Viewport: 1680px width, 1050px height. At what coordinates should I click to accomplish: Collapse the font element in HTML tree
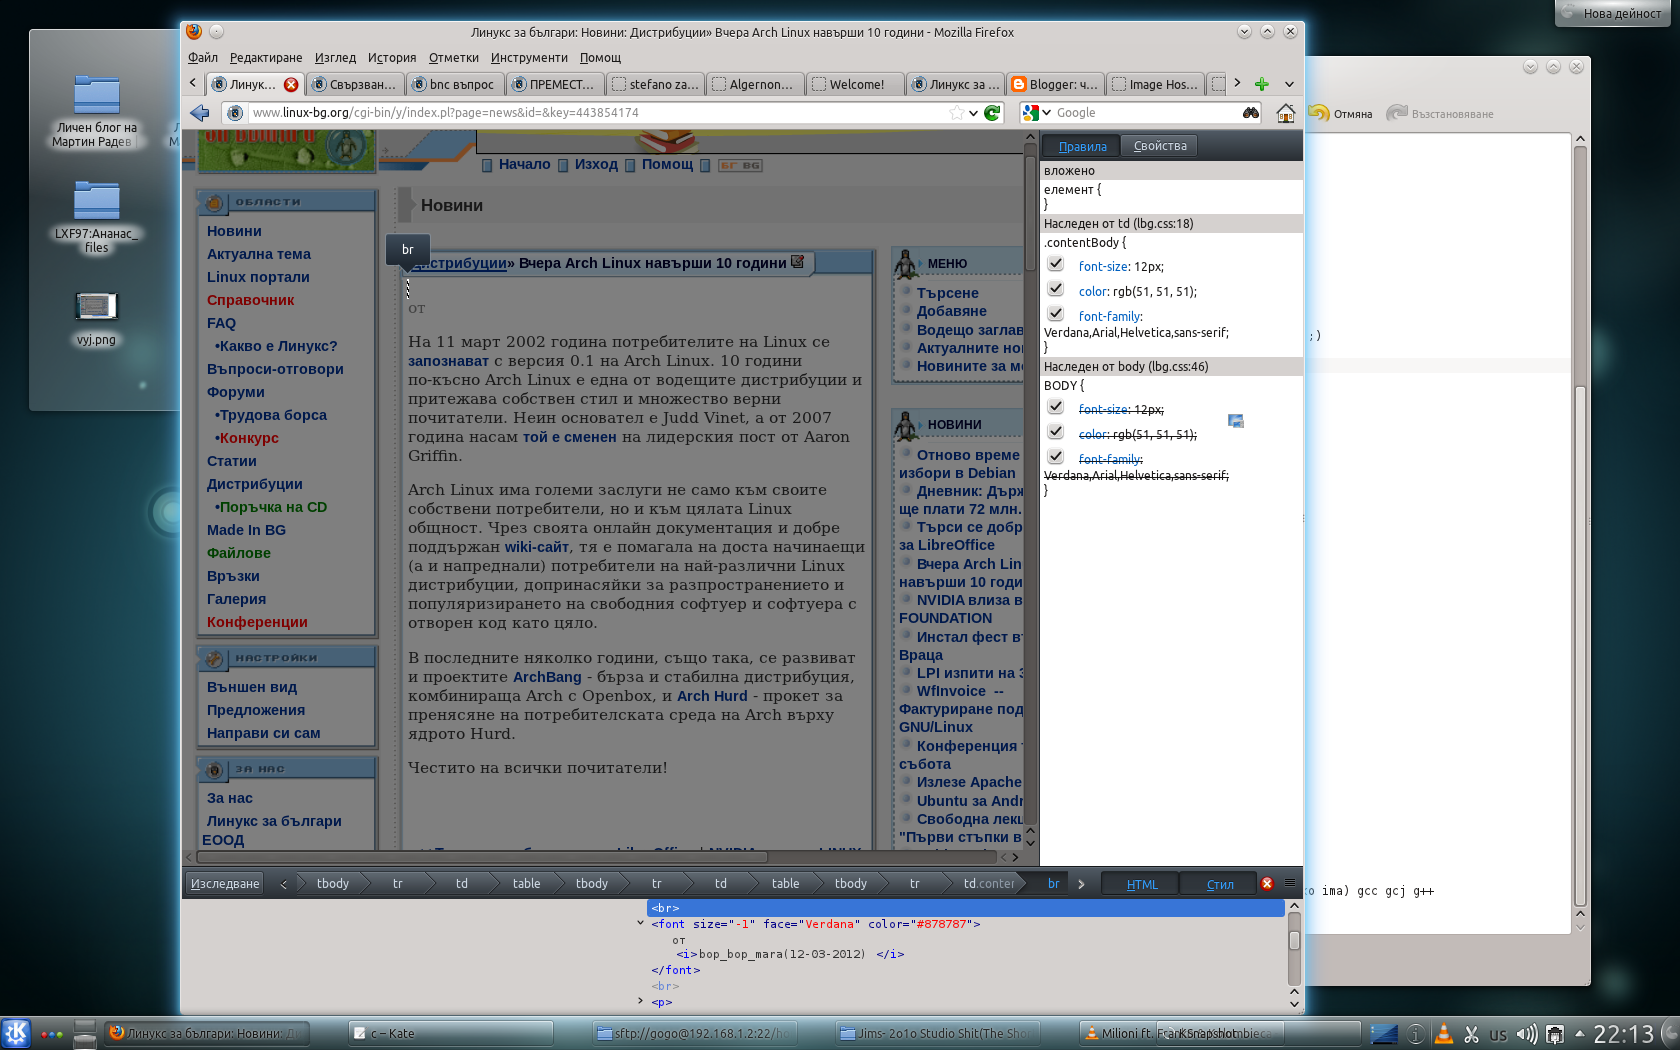[x=640, y=923]
